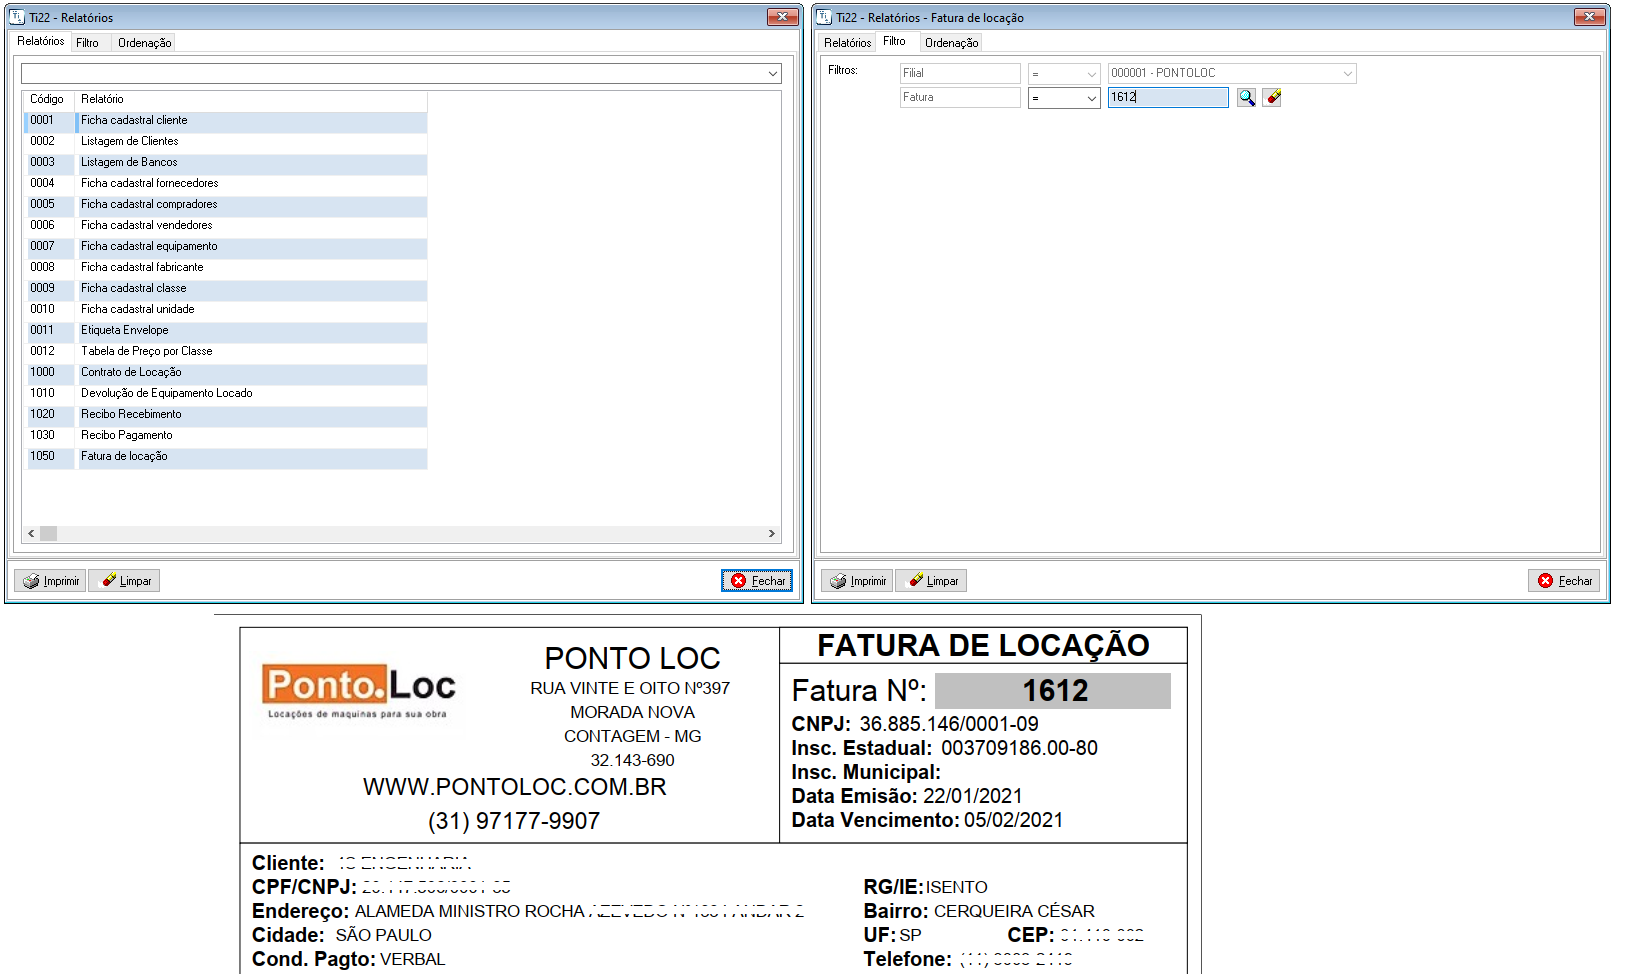Click the invoice number 1612 gray box
Image resolution: width=1625 pixels, height=975 pixels.
pyautogui.click(x=1053, y=691)
